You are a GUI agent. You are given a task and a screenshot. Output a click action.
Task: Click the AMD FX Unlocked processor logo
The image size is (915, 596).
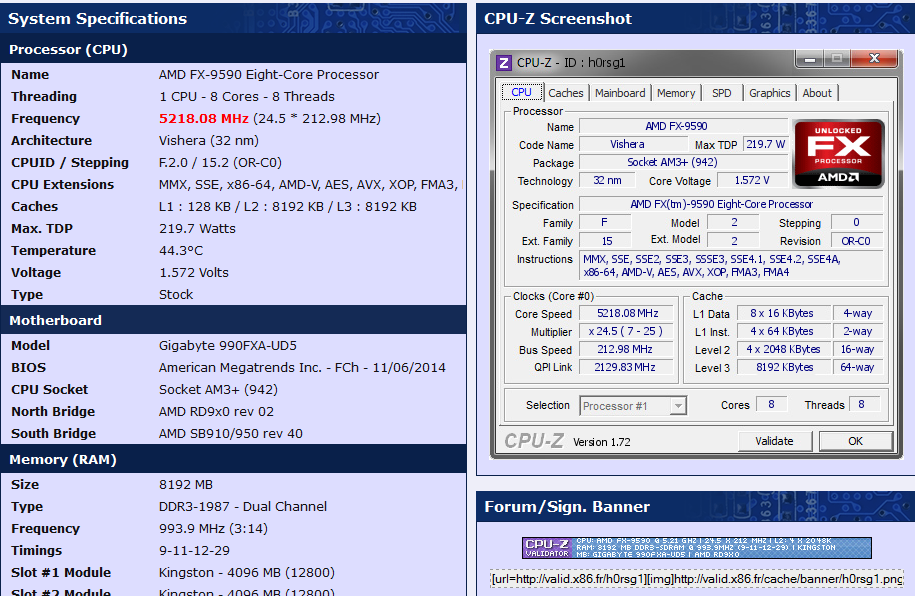pos(839,154)
